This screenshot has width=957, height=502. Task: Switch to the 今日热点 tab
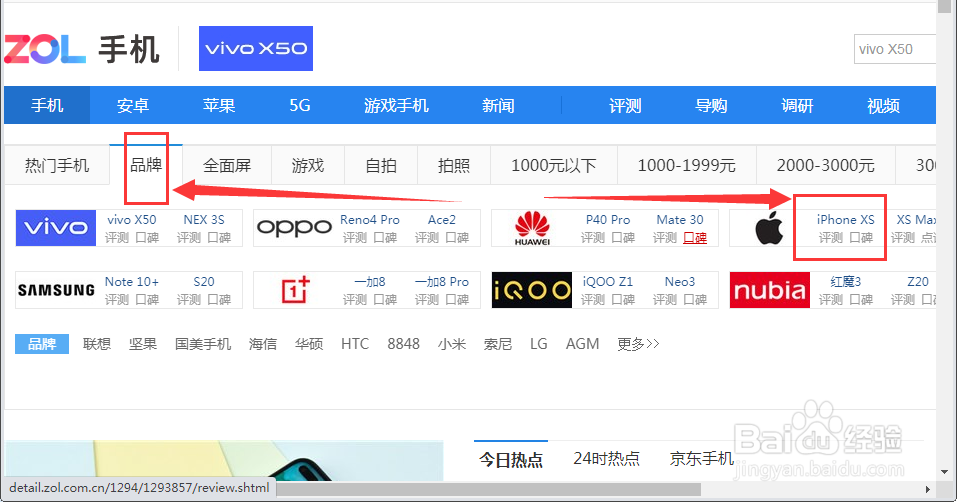point(511,459)
